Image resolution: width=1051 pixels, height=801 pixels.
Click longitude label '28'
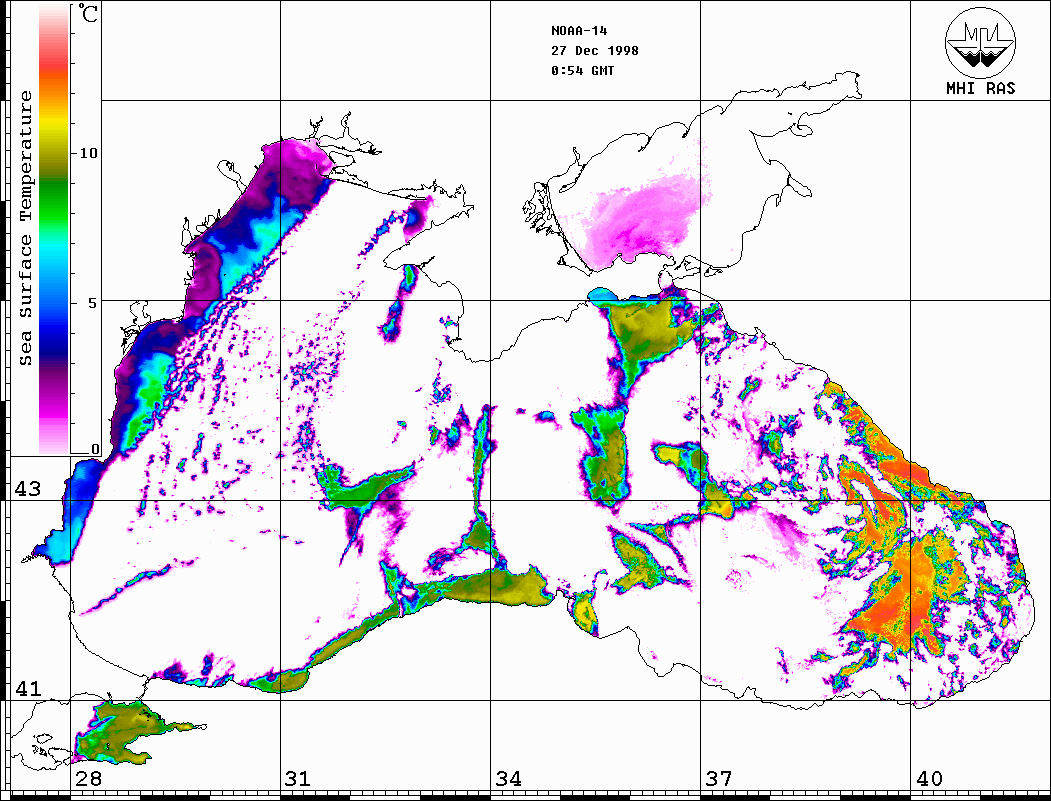pyautogui.click(x=88, y=778)
